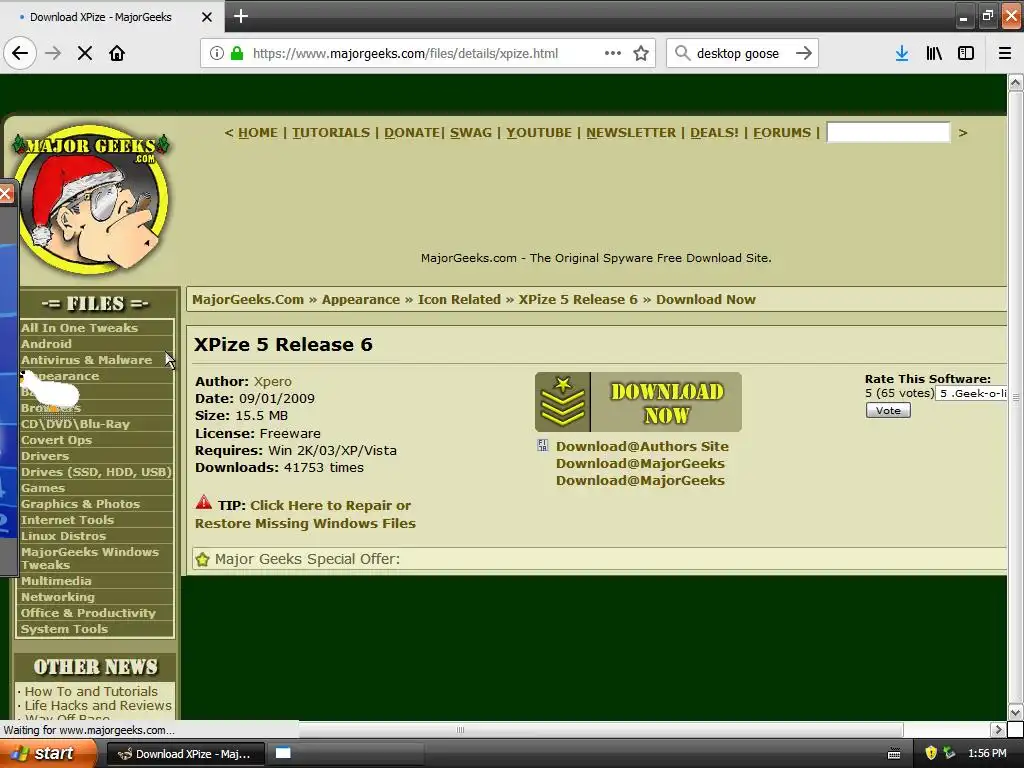Stop loading the page
Image resolution: width=1024 pixels, height=768 pixels.
point(84,53)
